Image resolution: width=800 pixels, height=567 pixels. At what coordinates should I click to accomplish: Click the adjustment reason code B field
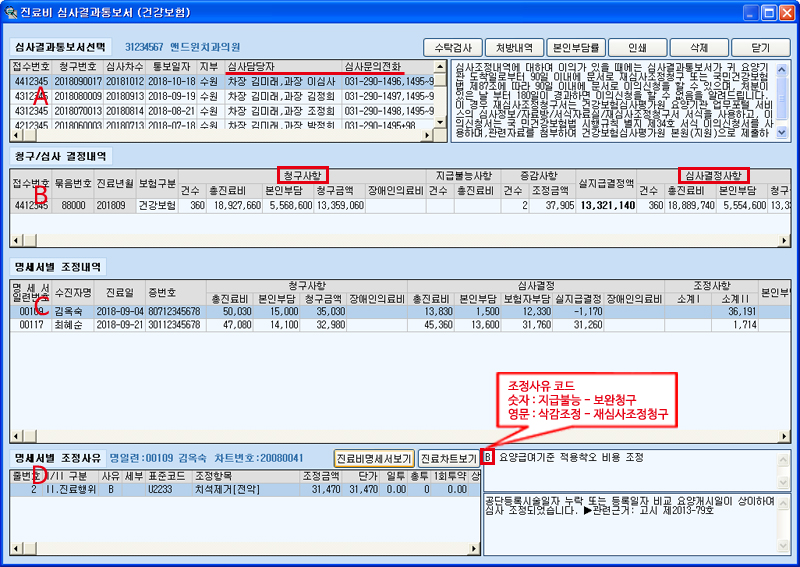point(488,457)
